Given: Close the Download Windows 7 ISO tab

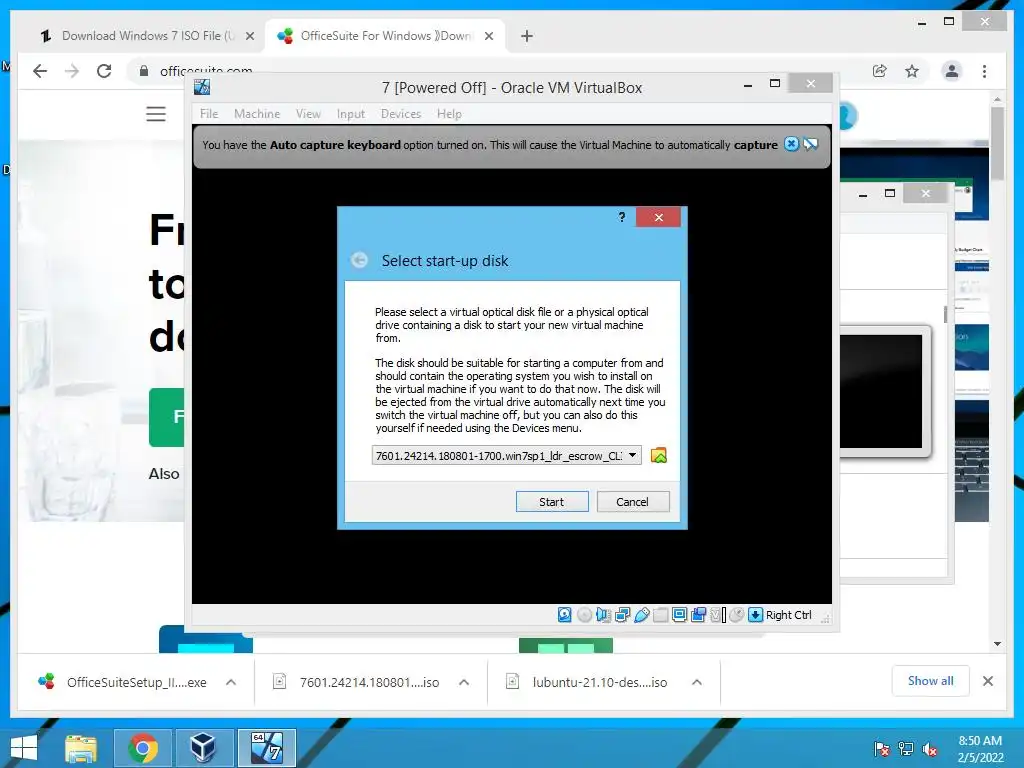Looking at the screenshot, I should pos(249,36).
